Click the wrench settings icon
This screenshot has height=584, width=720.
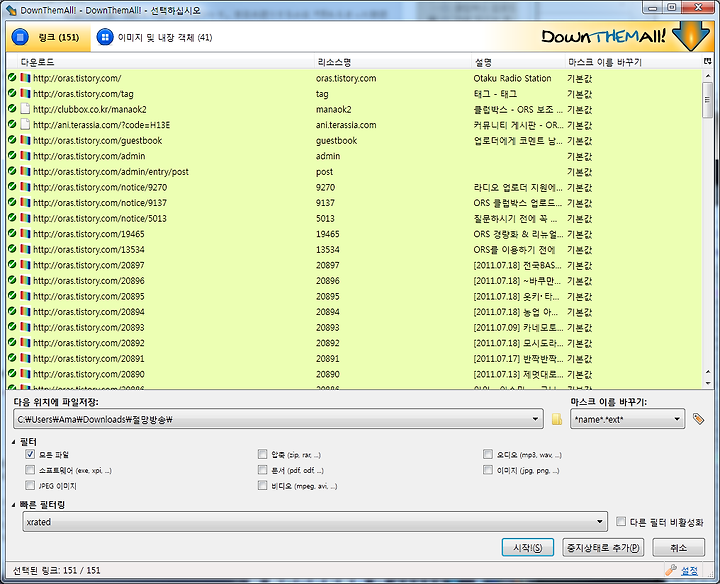point(670,570)
